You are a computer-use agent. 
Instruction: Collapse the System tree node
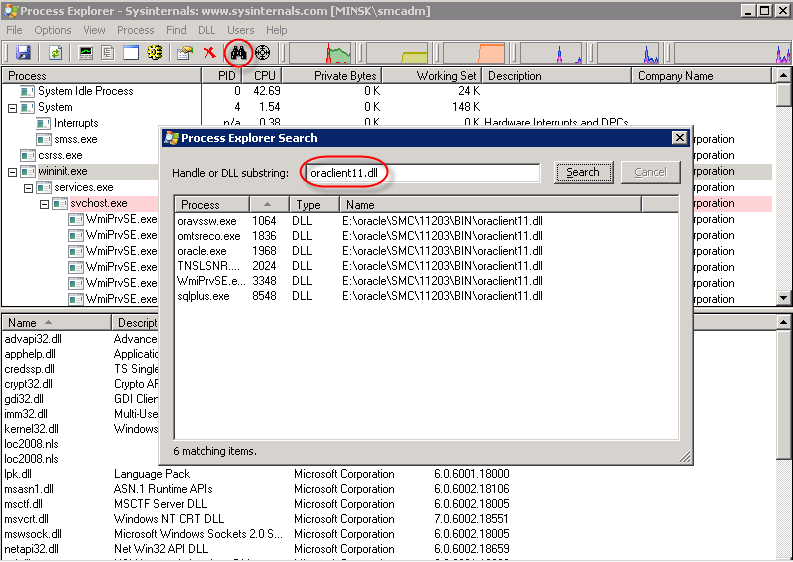(x=13, y=108)
